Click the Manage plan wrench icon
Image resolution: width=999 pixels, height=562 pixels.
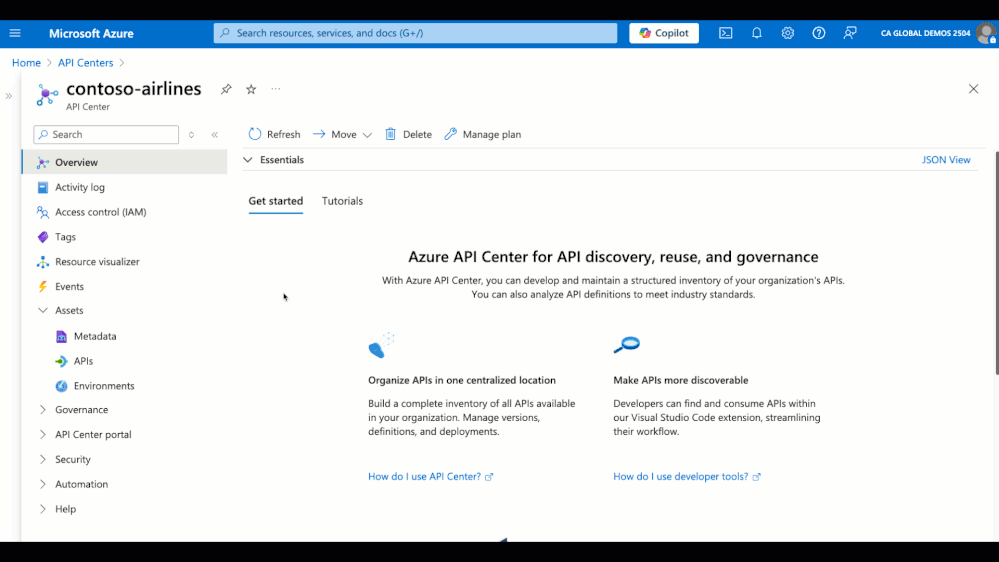point(450,134)
